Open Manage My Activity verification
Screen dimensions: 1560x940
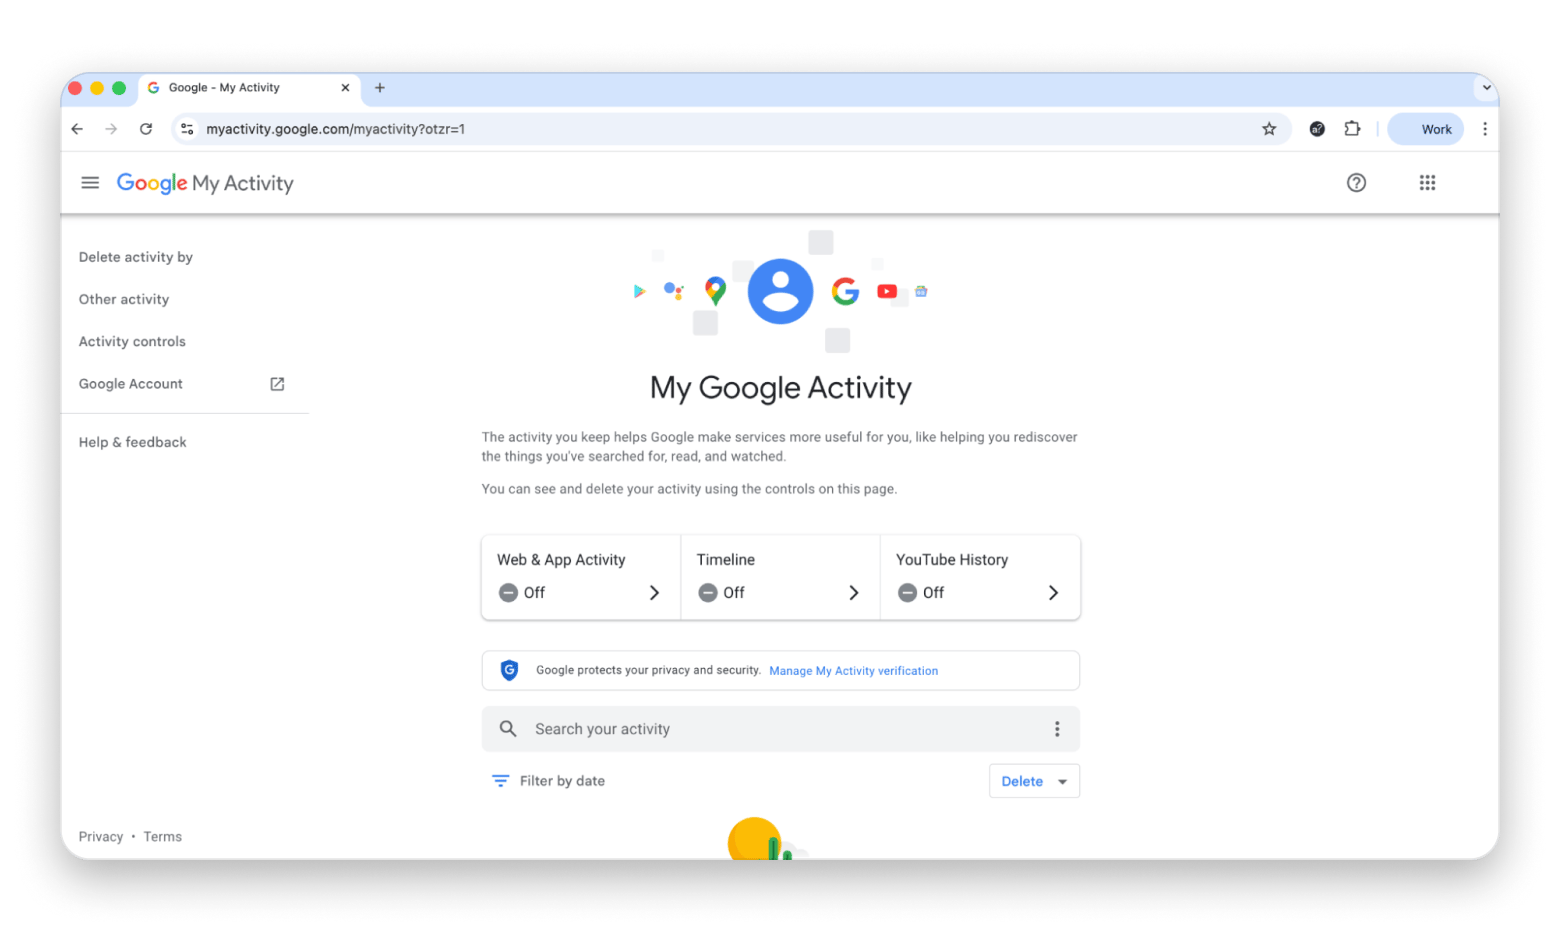pos(853,670)
